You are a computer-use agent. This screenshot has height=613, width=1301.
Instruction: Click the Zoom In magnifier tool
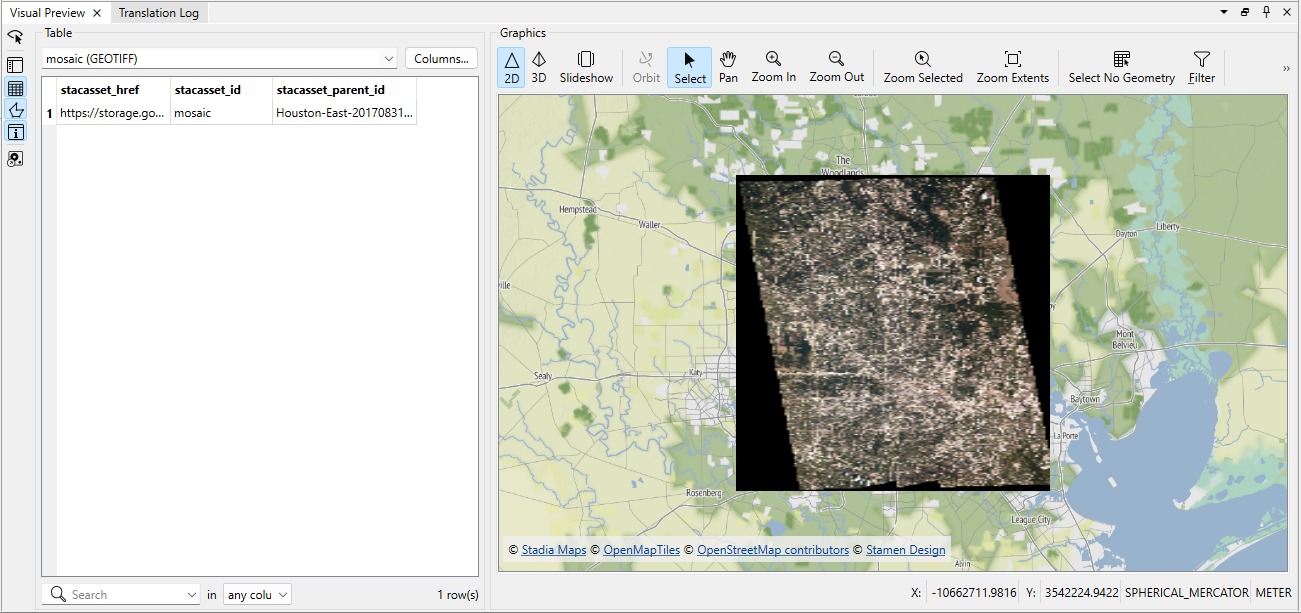click(773, 67)
